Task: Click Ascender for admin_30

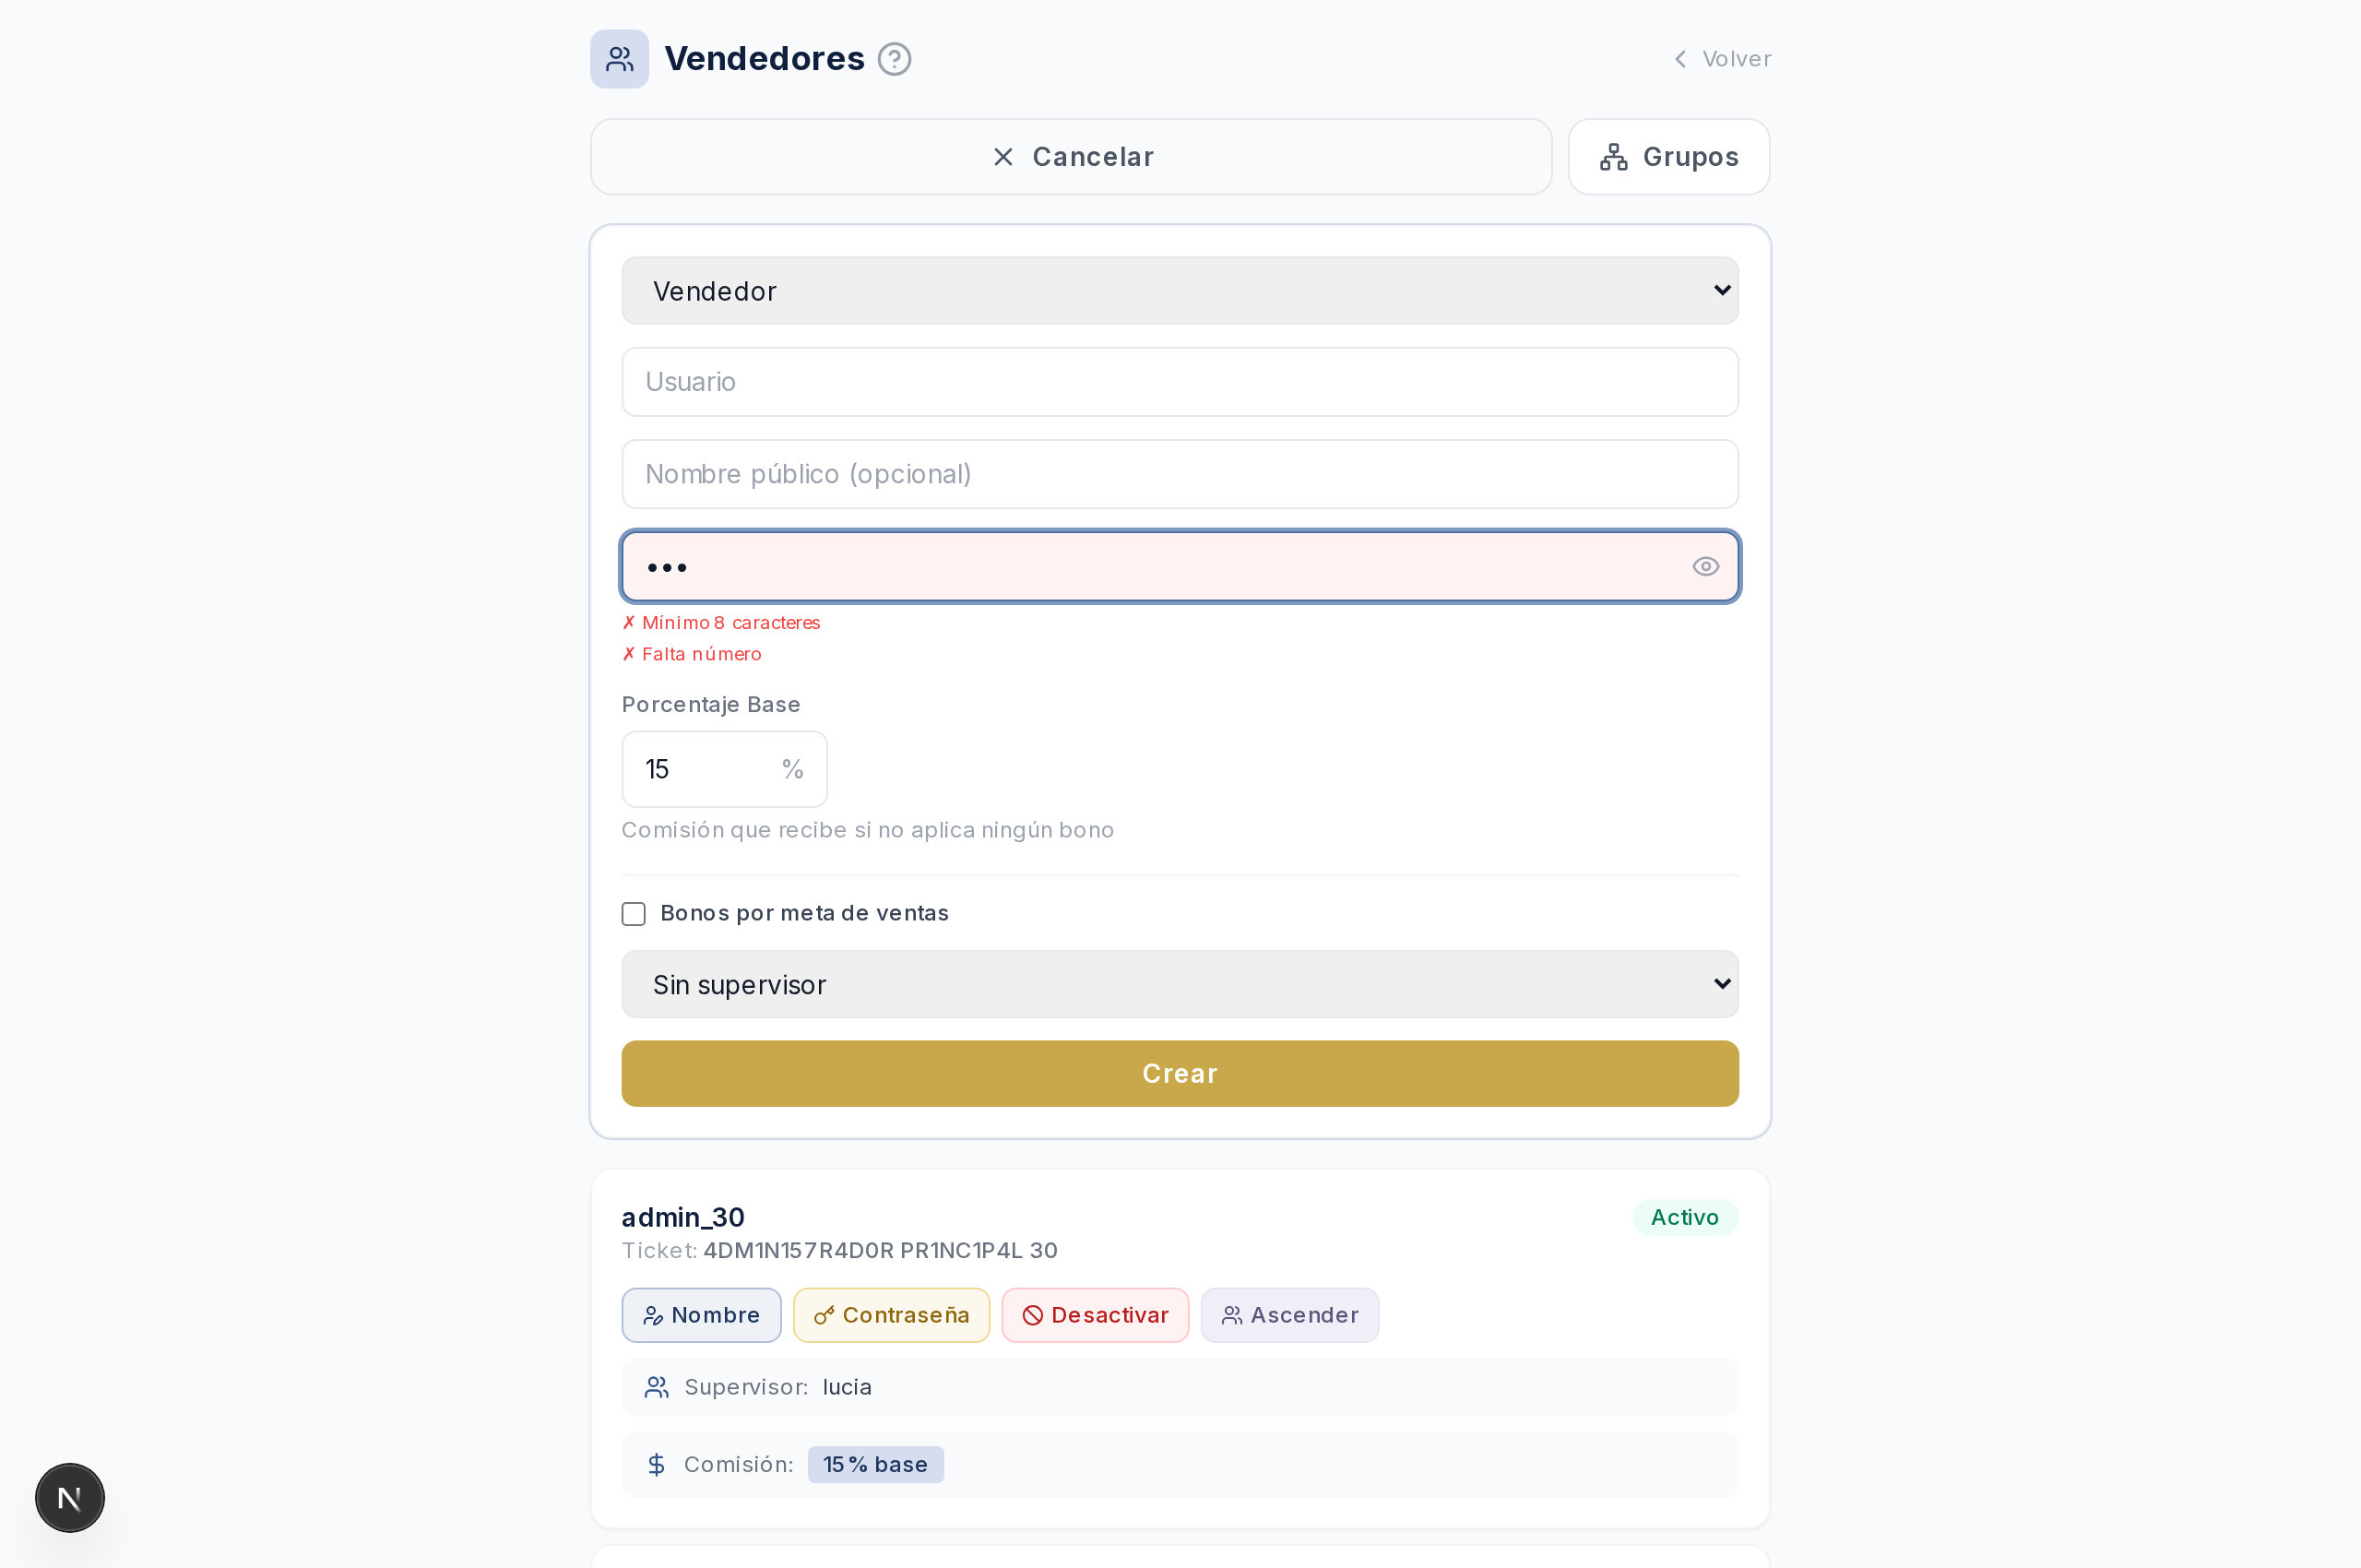Action: click(x=1289, y=1315)
